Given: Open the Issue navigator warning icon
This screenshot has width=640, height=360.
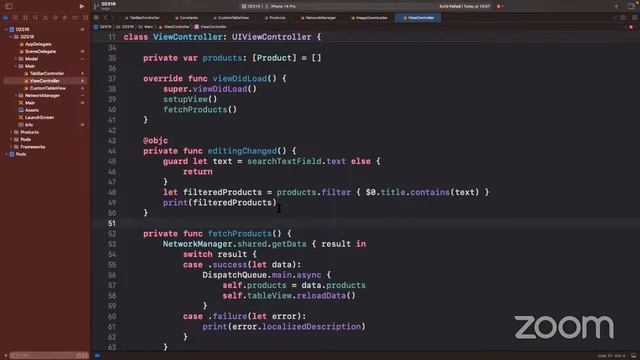Looking at the screenshot, I should (x=45, y=18).
